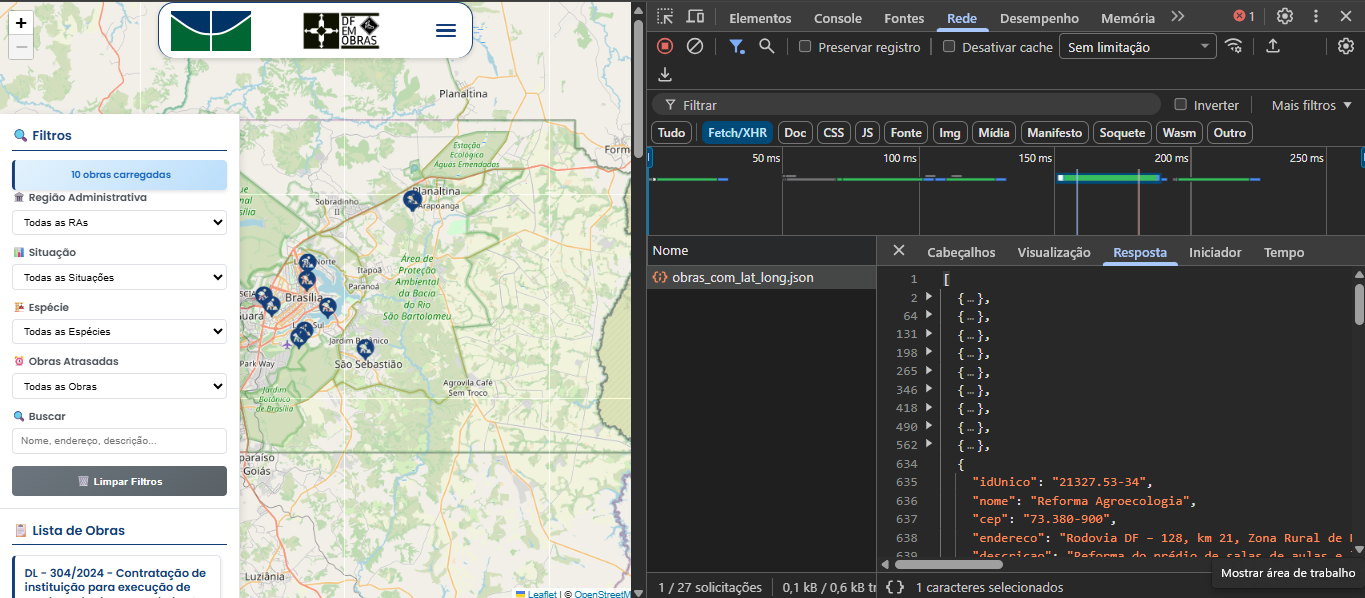
Task: Toggle the CSS type filter
Action: [x=834, y=132]
